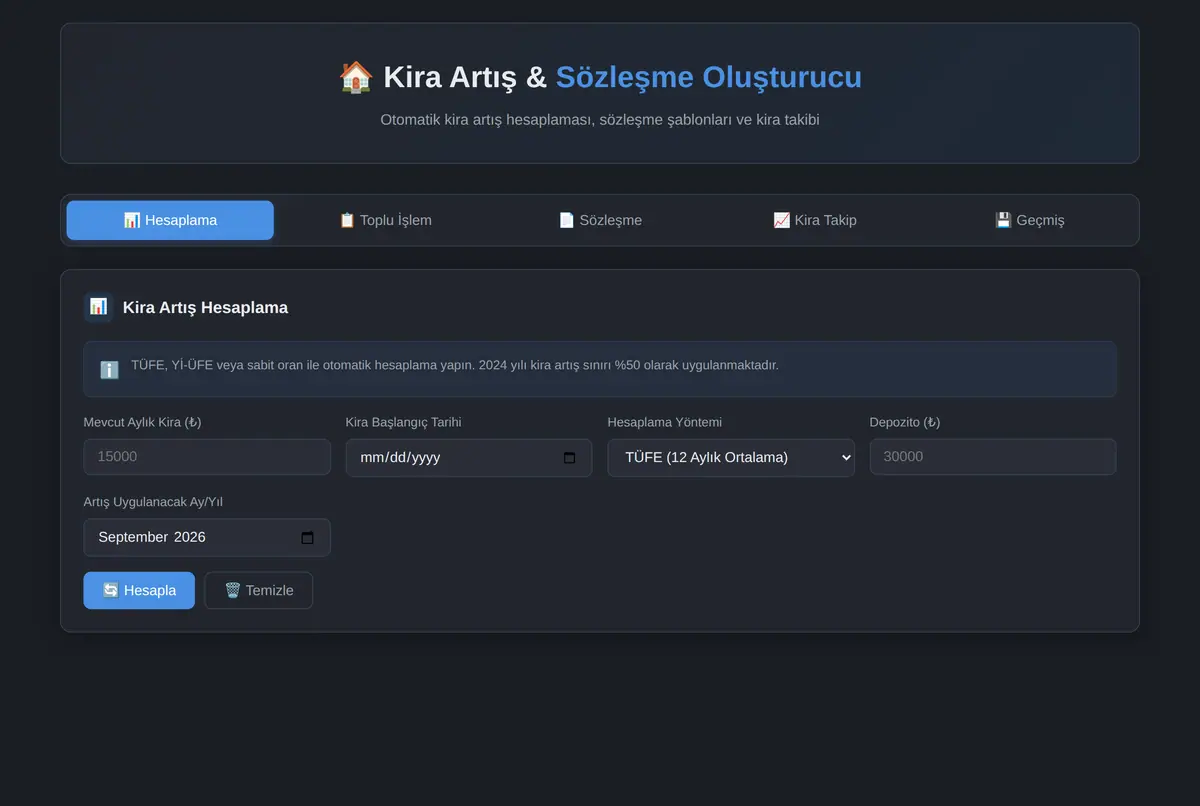This screenshot has width=1200, height=806.
Task: Click the TÜFE, Yİ-ÜFE info notice text
Action: [455, 365]
